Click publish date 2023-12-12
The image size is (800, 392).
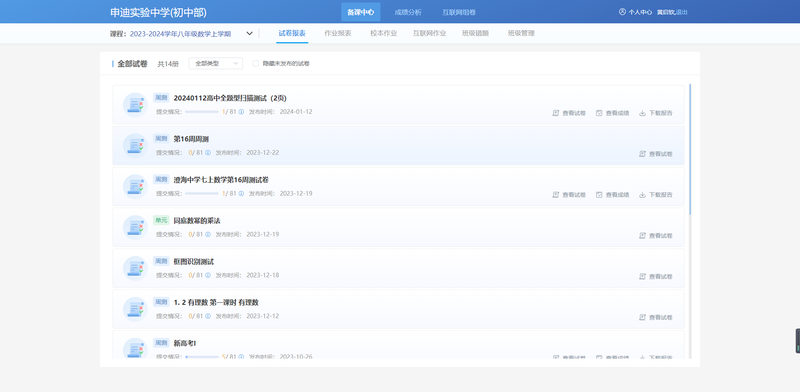(263, 316)
